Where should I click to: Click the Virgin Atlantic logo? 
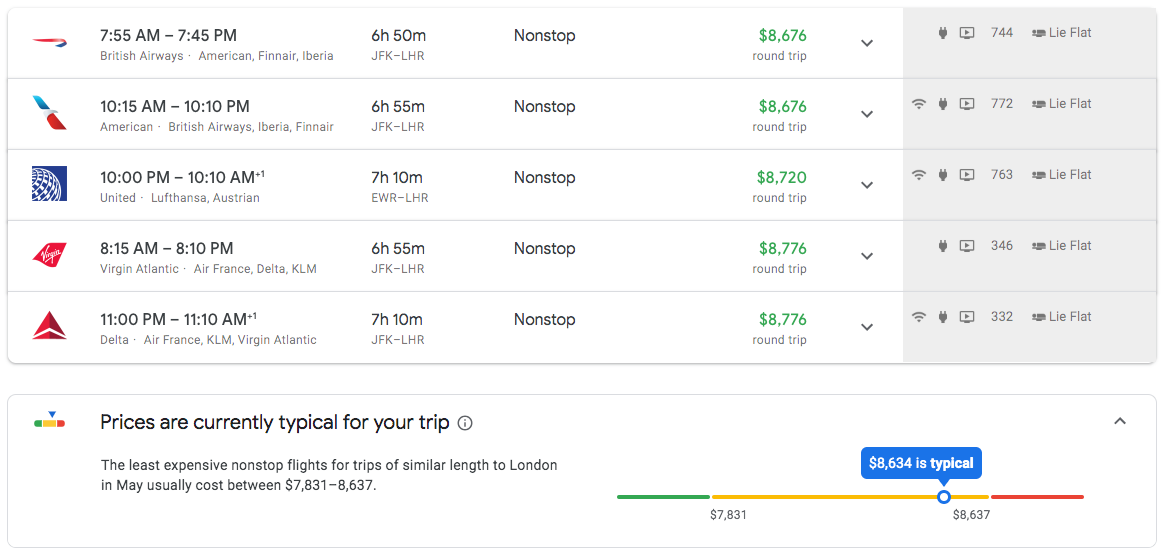tap(49, 255)
